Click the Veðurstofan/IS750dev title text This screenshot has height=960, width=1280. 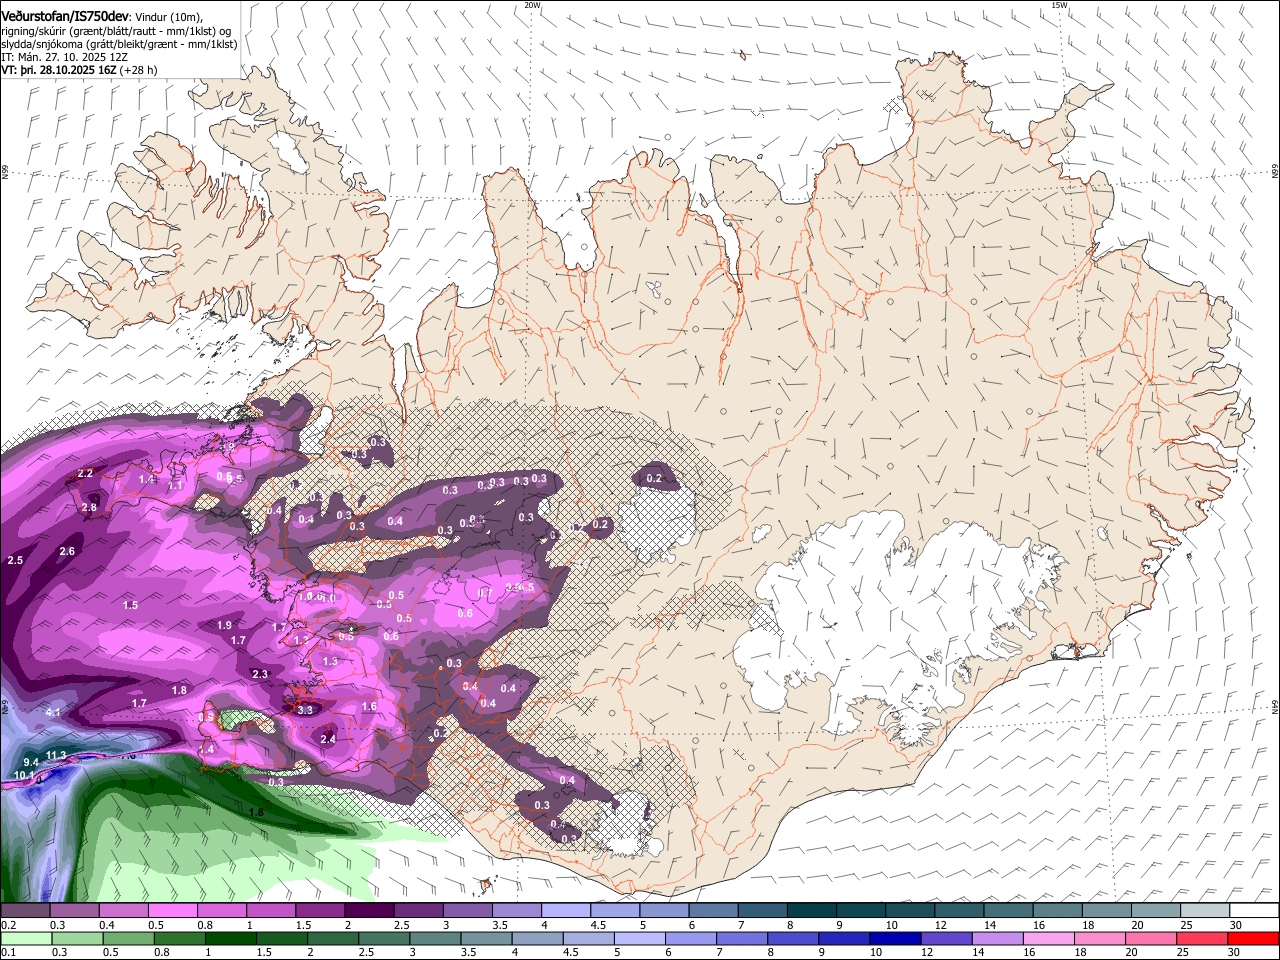[65, 15]
